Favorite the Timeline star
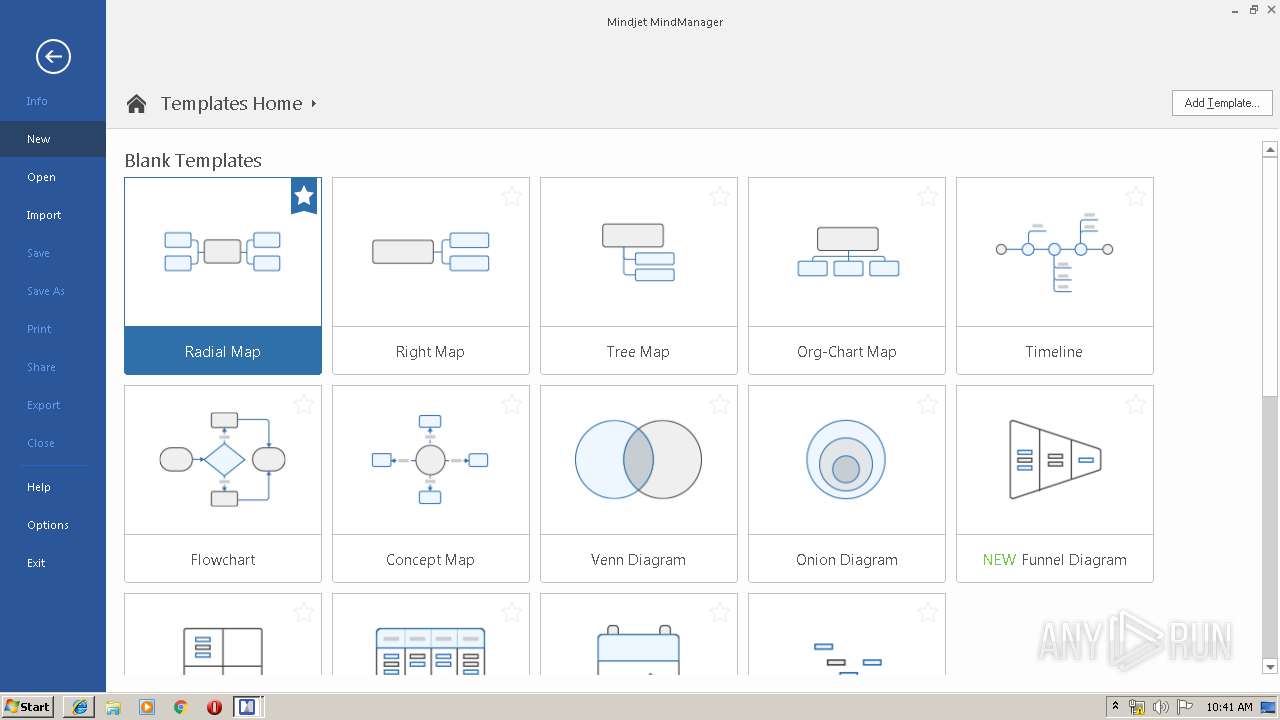The image size is (1280, 720). [x=1136, y=197]
